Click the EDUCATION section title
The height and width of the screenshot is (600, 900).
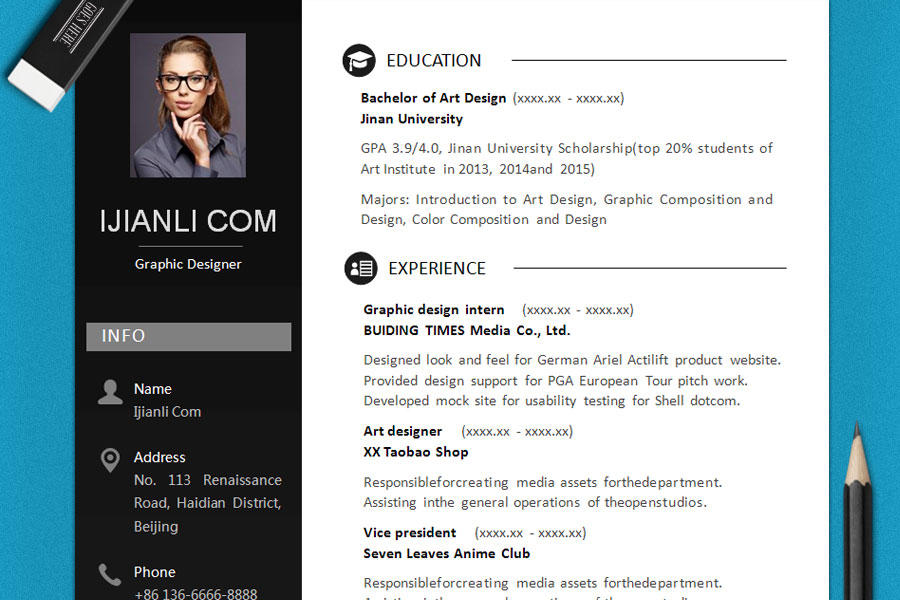(x=433, y=61)
